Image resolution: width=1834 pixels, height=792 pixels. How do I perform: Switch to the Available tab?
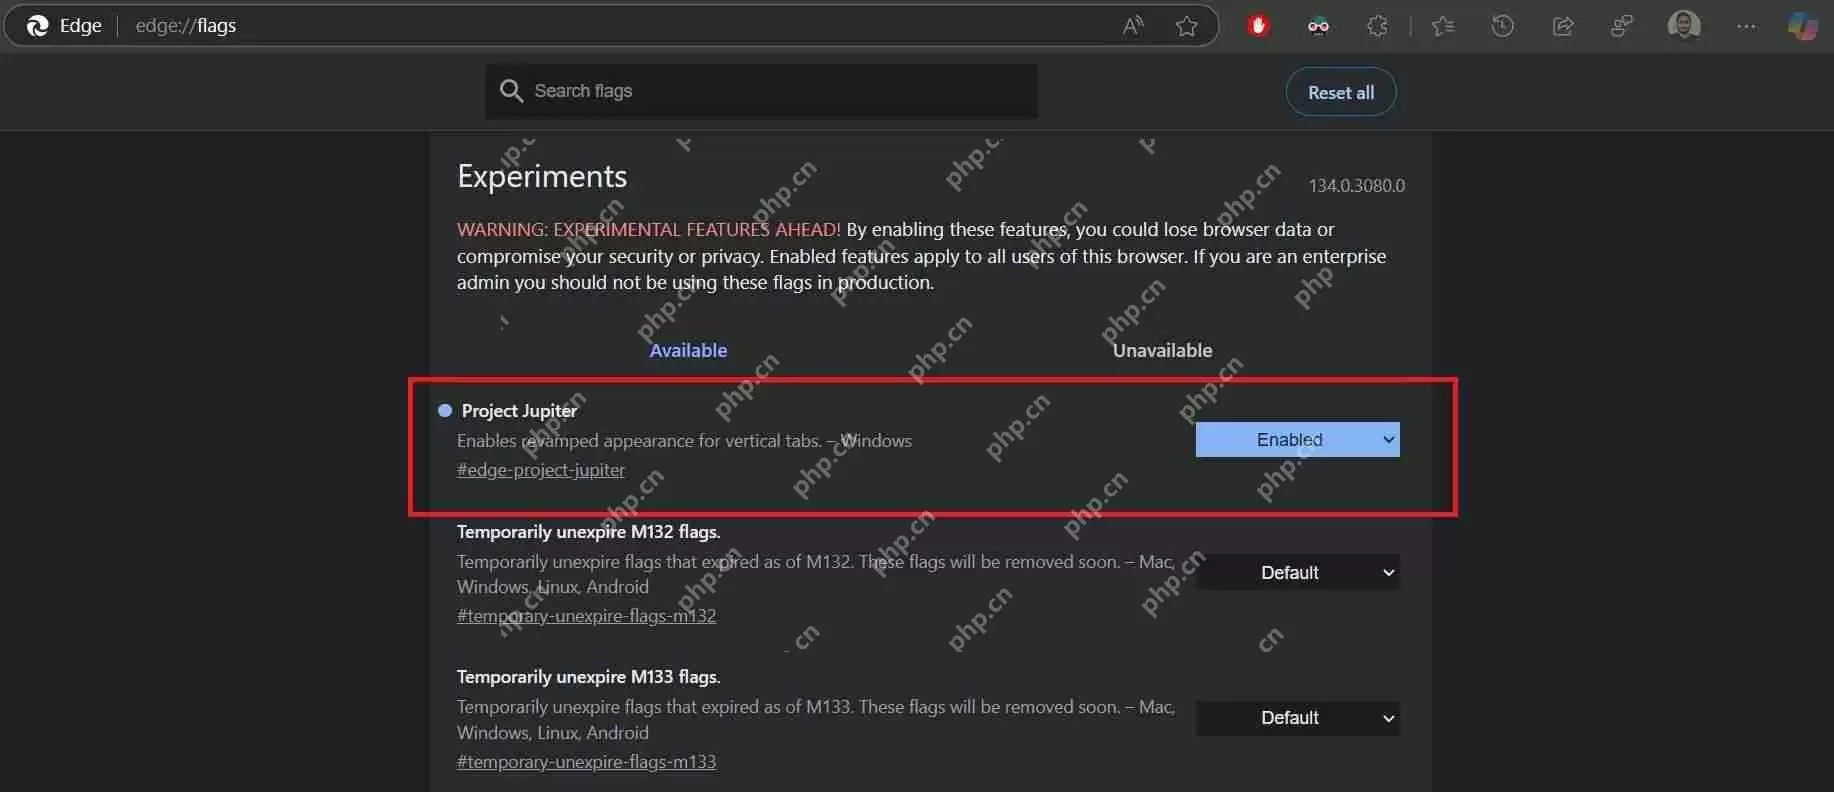tap(688, 350)
